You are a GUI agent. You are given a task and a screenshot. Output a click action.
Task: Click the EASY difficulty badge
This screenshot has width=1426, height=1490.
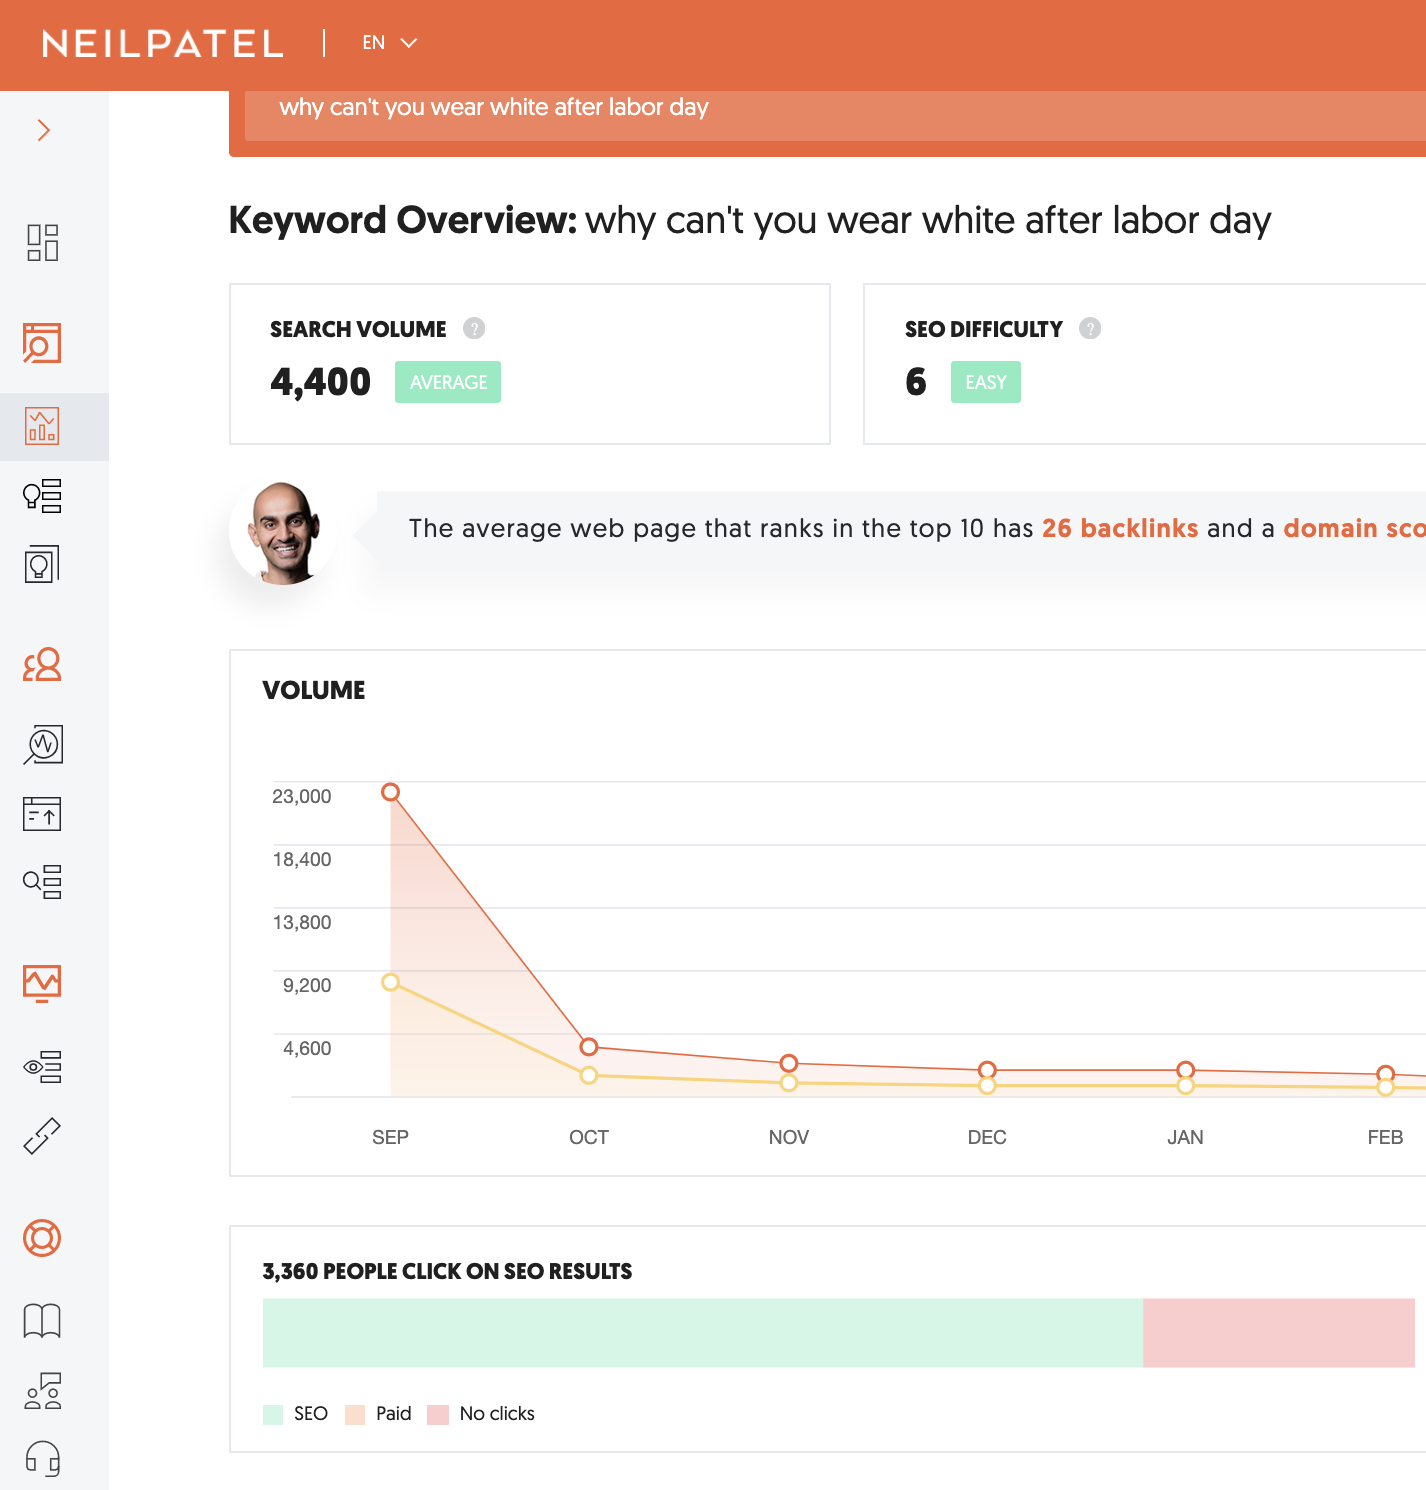(986, 382)
